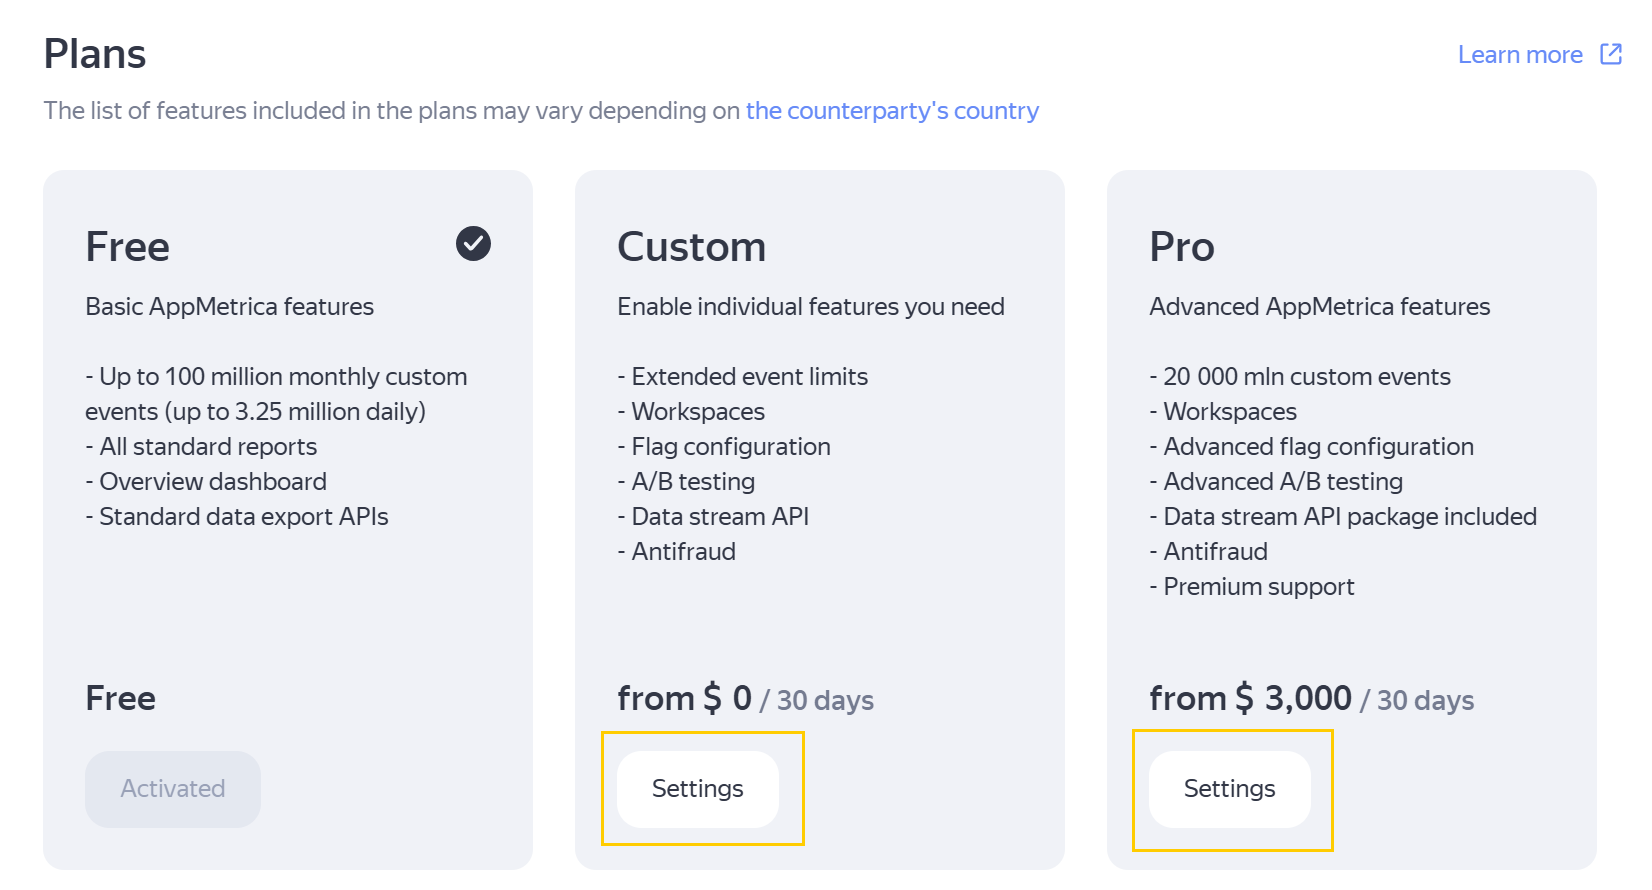Click 'Data stream API package included' text
The height and width of the screenshot is (890, 1652).
1349,517
